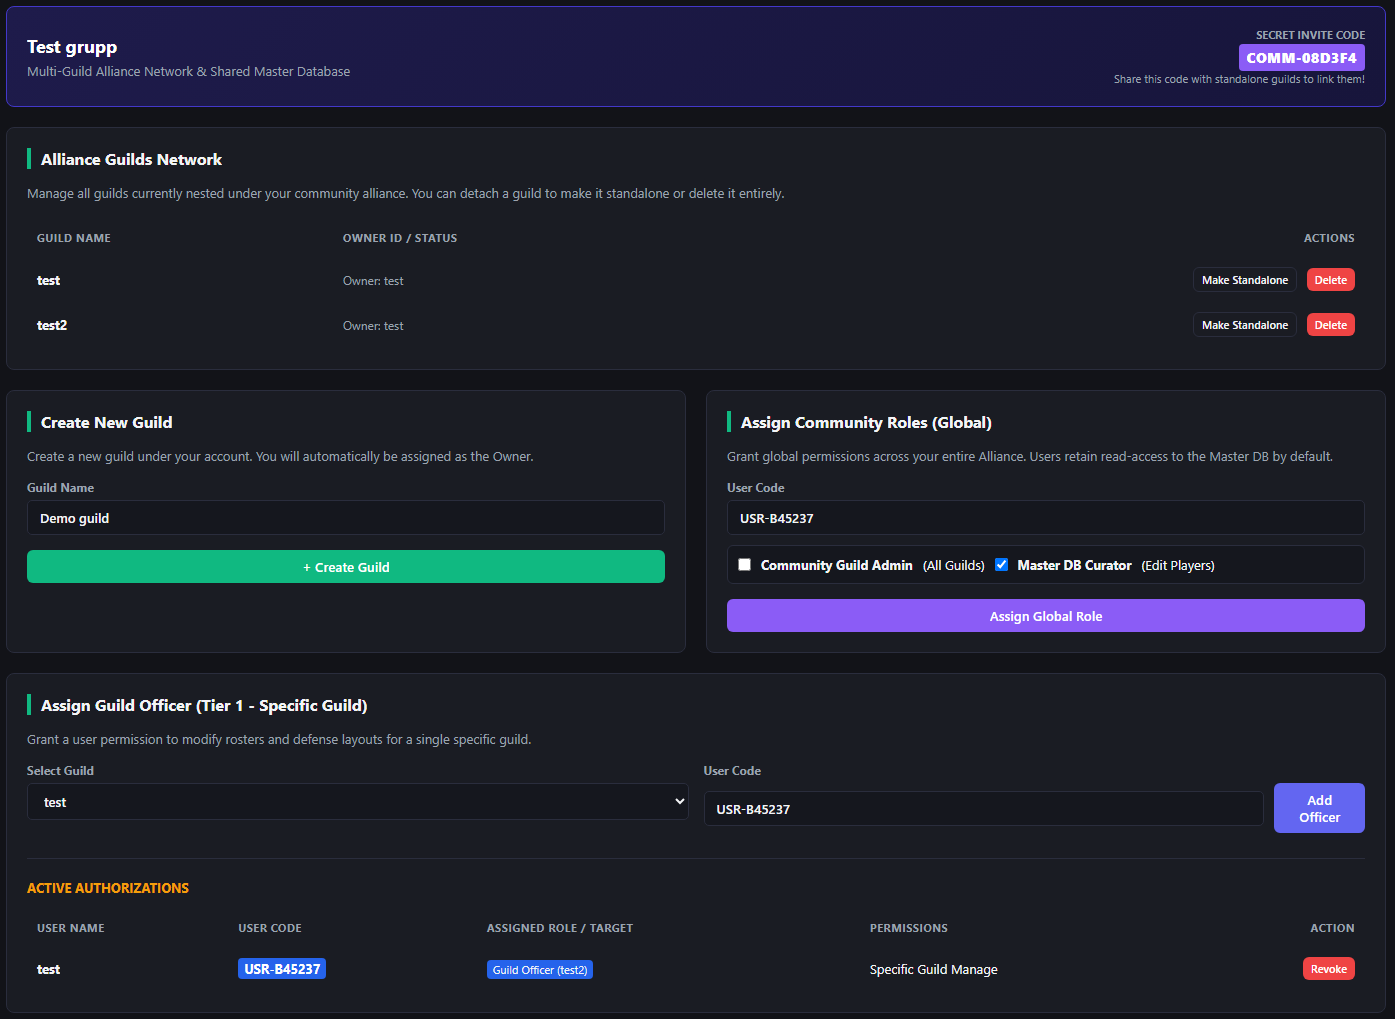Make the test2 guild standalone
The image size is (1395, 1019).
pos(1245,325)
